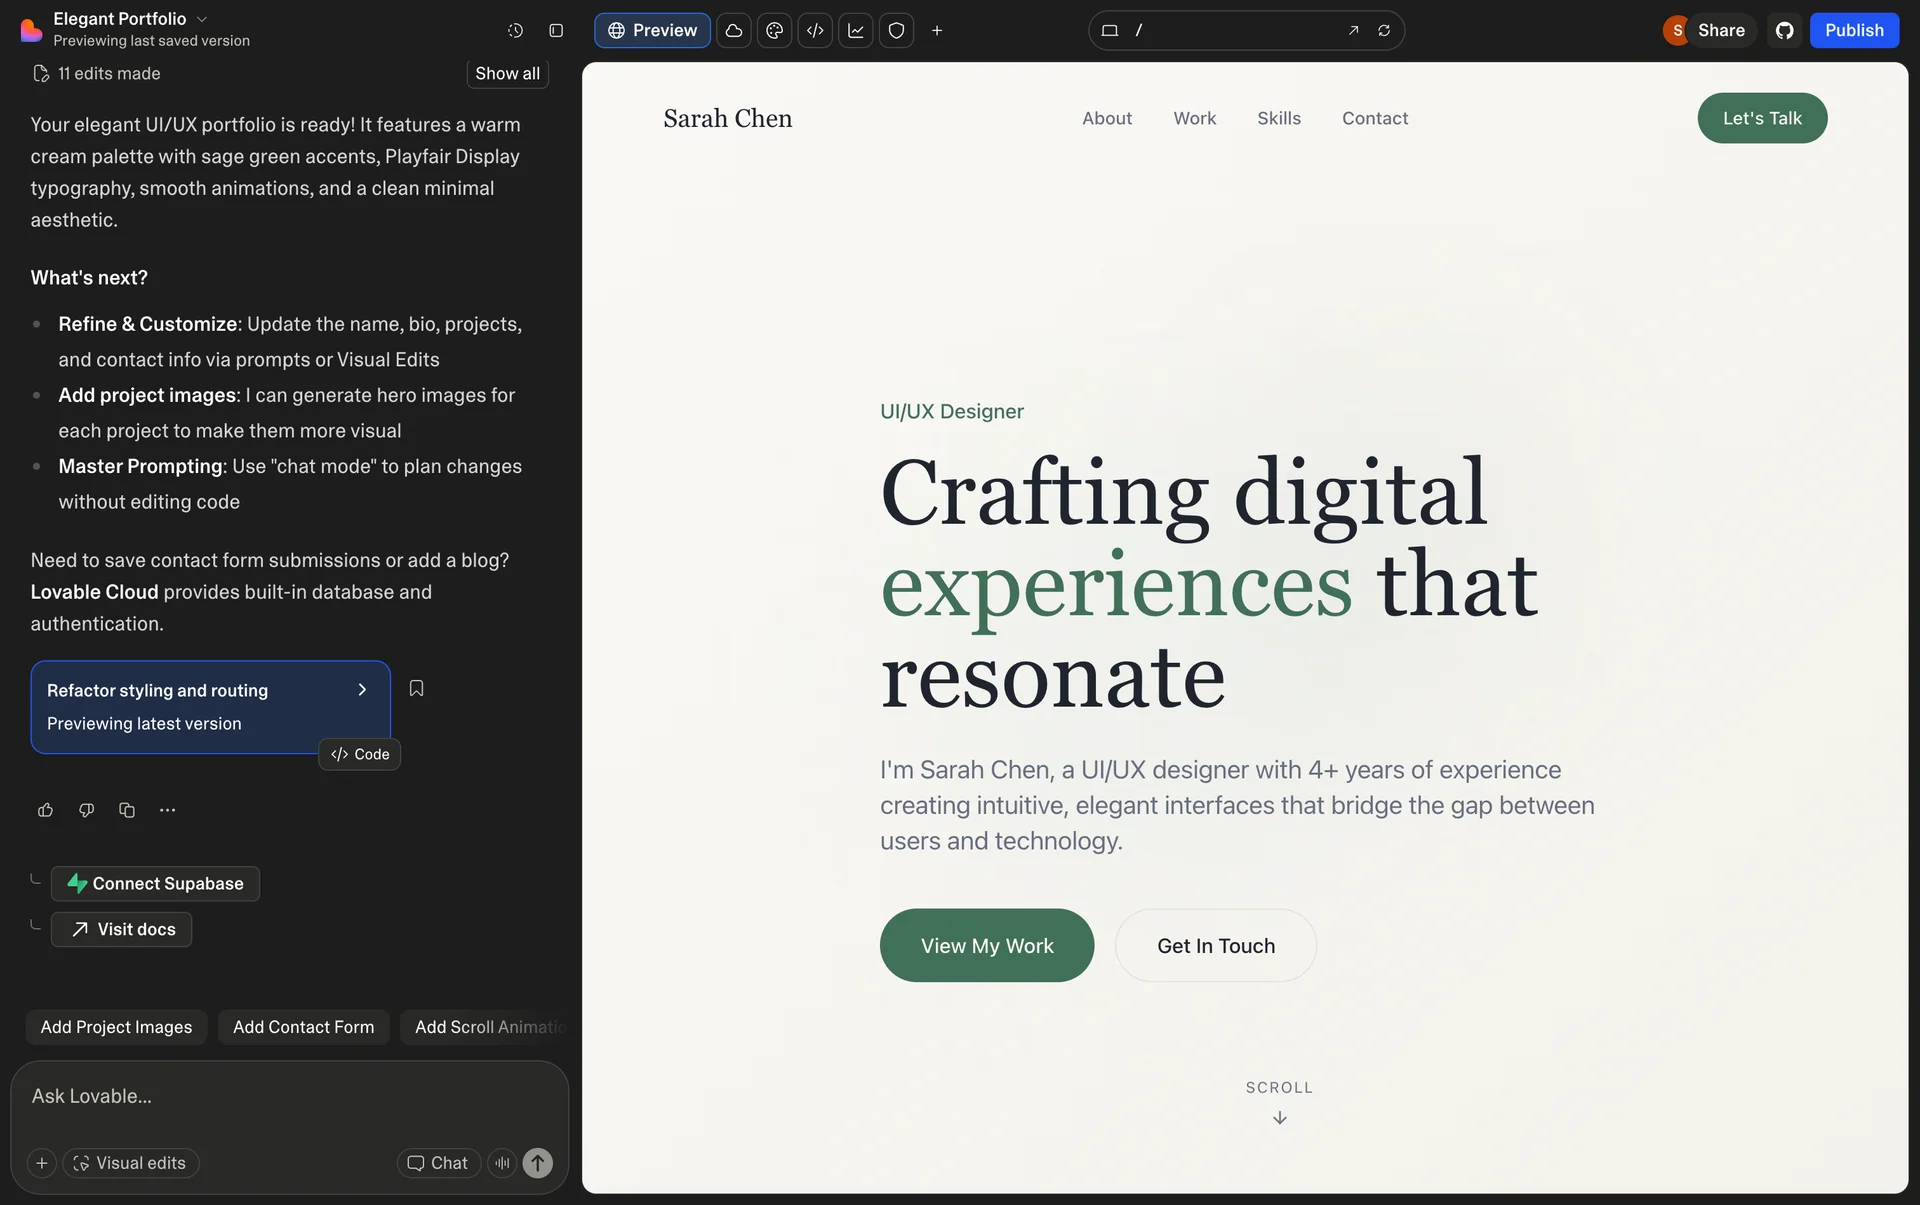Viewport: 1920px width, 1205px height.
Task: Expand Refactor styling and routing card
Action: 362,690
